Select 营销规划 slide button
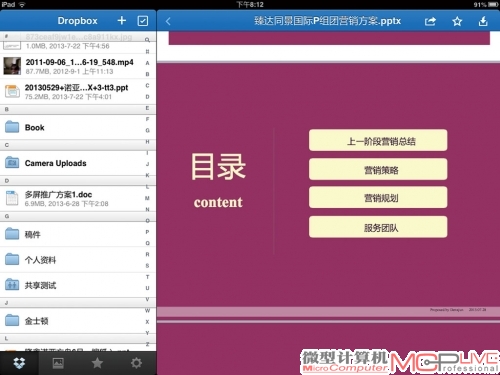This screenshot has height=375, width=500. pyautogui.click(x=378, y=198)
